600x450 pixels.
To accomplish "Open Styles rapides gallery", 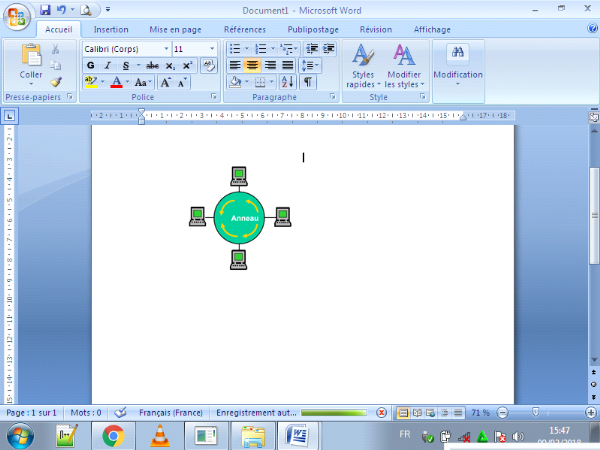I will 361,65.
